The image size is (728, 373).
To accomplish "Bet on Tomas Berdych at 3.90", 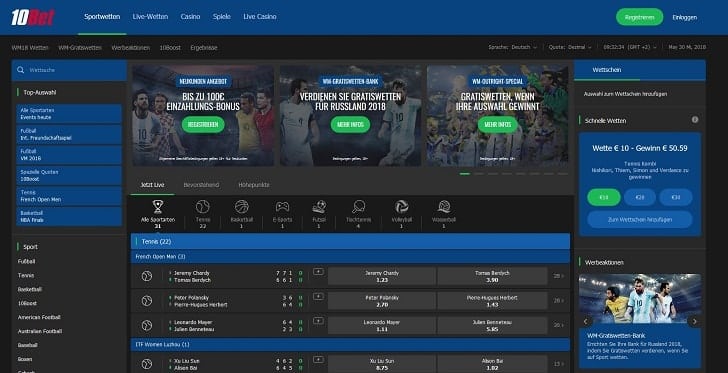I will coord(492,276).
